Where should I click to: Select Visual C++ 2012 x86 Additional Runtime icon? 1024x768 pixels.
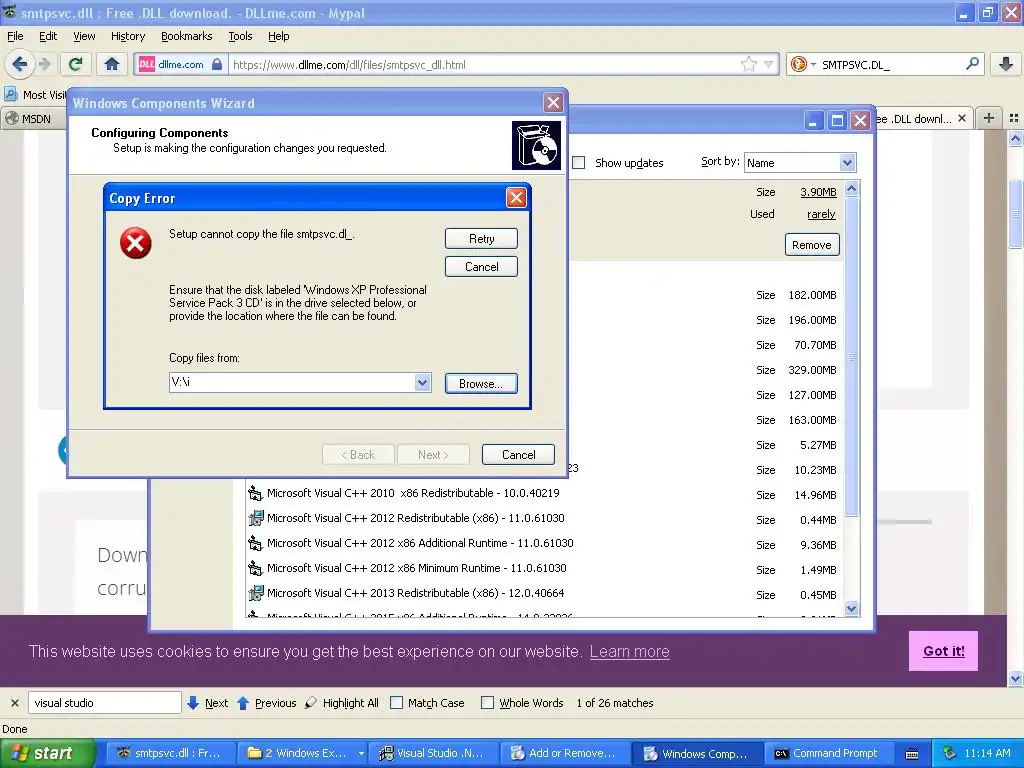point(255,543)
